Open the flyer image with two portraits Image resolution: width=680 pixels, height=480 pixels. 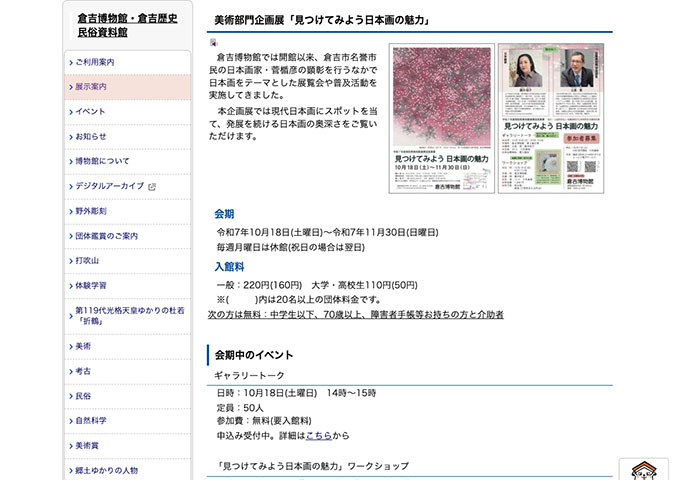tap(555, 118)
